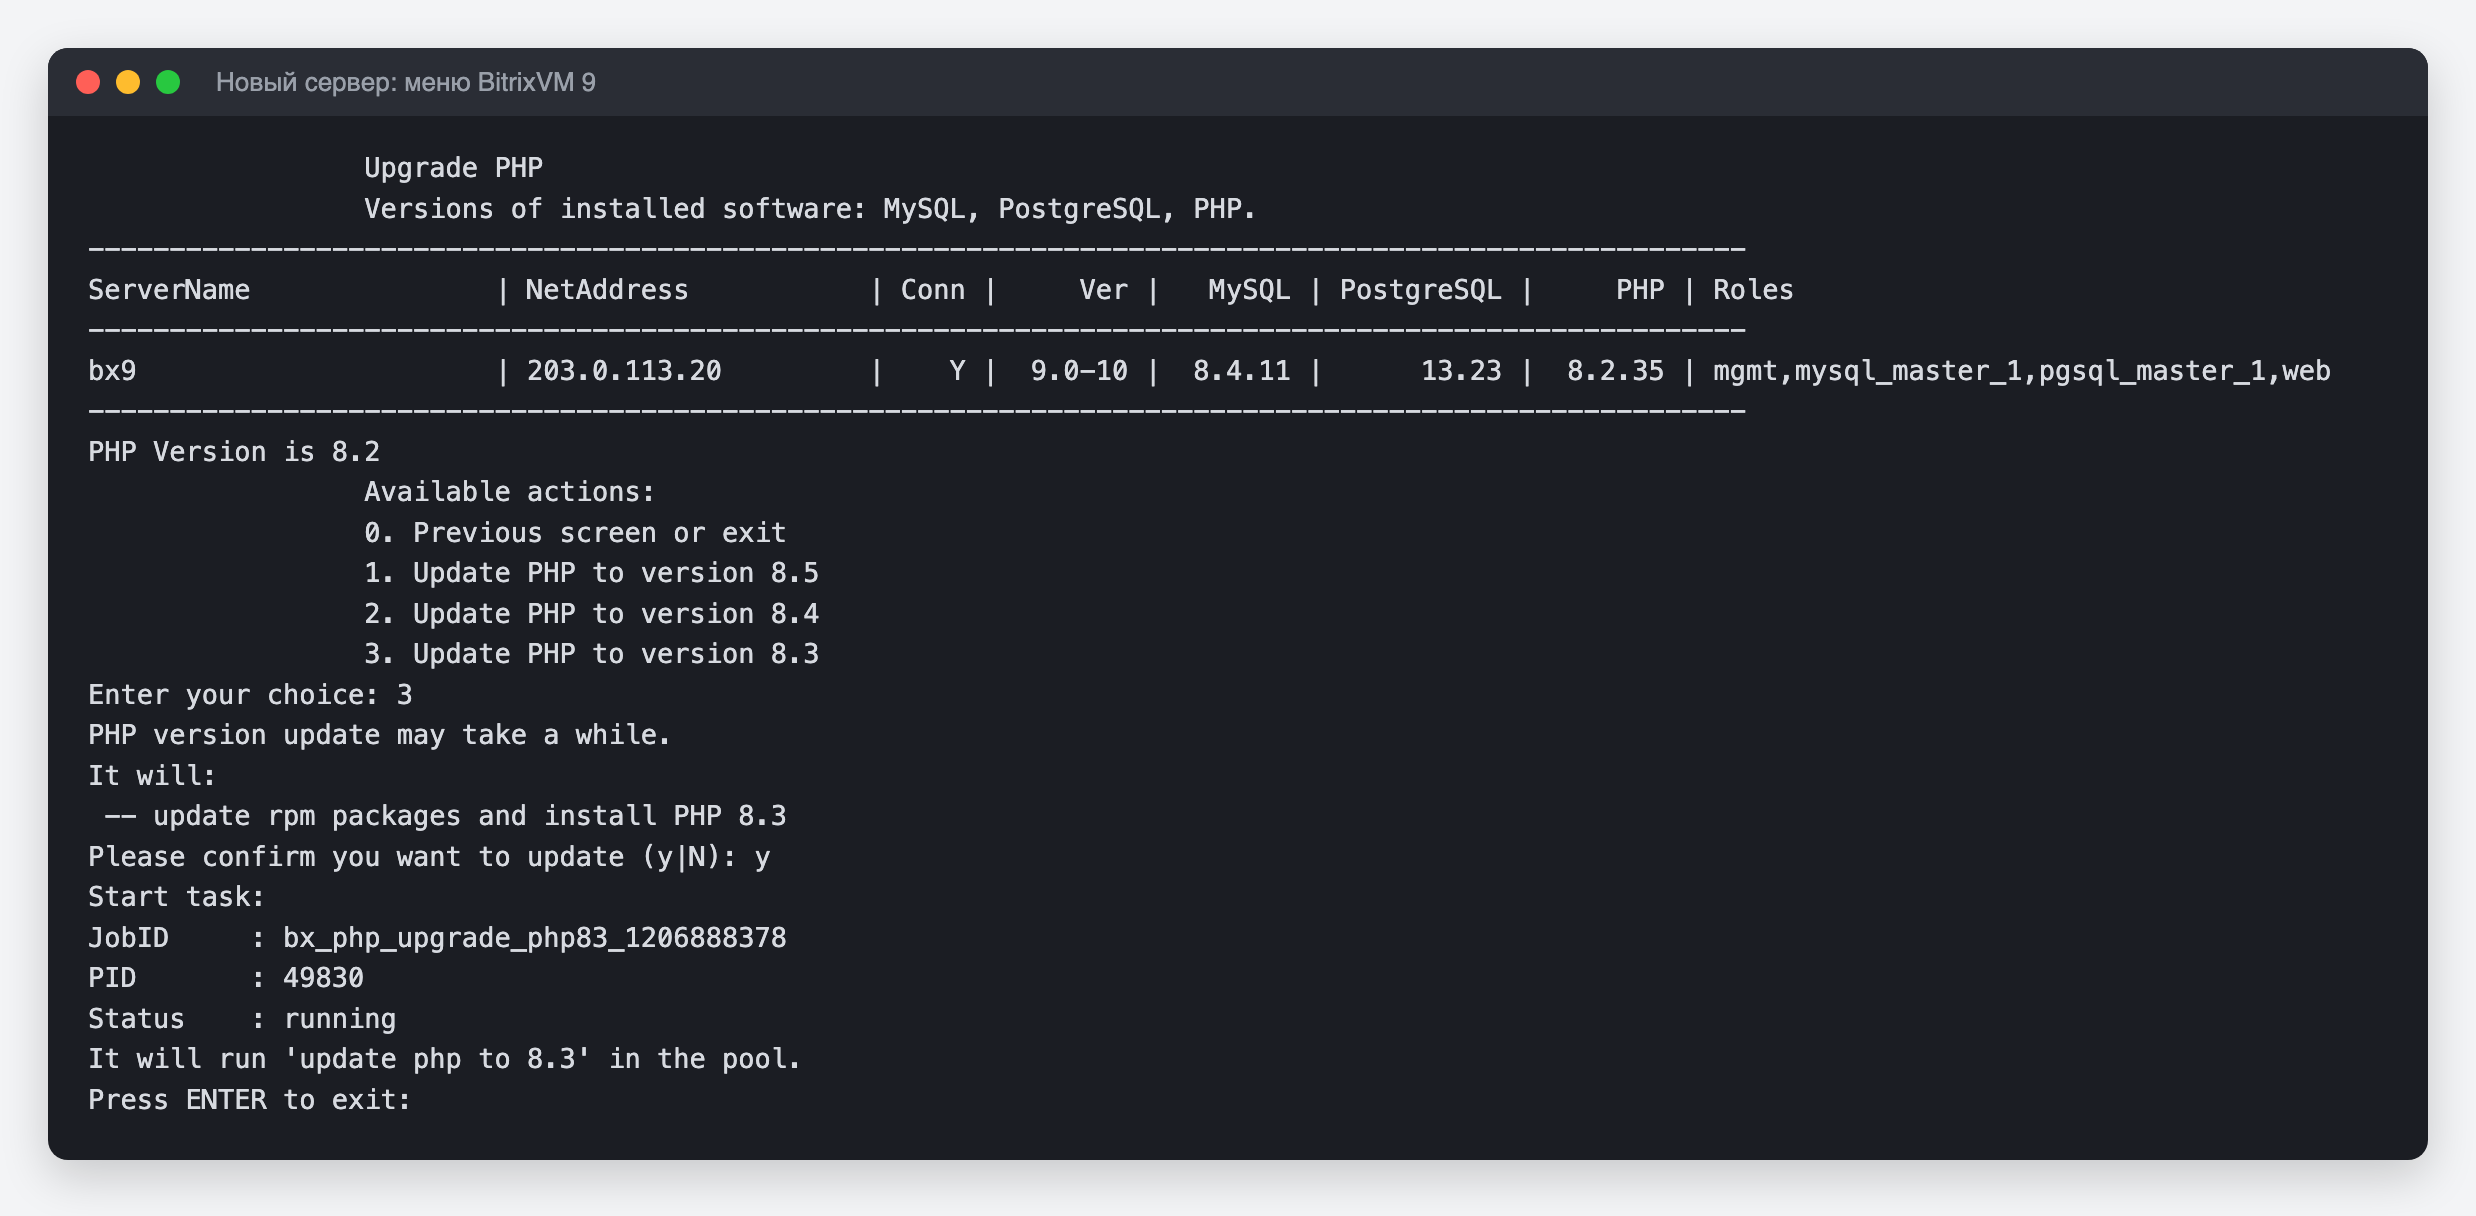Click the NetAddress column header
Screen dimensions: 2476x1216
607,290
